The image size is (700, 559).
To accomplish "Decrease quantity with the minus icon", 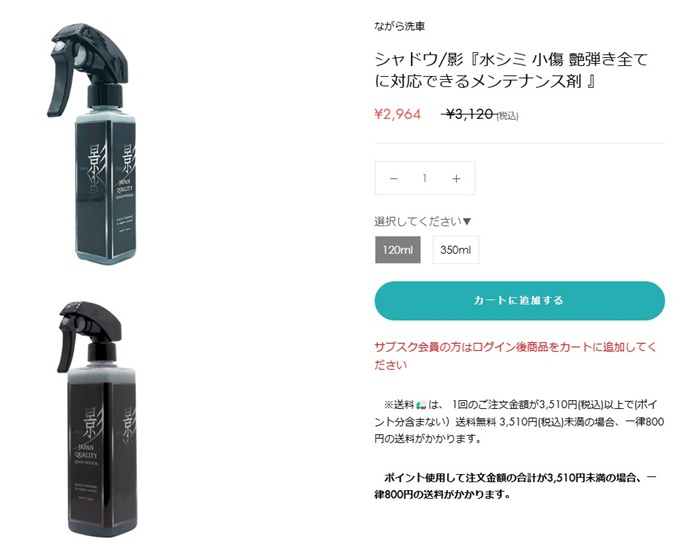I will pyautogui.click(x=394, y=179).
